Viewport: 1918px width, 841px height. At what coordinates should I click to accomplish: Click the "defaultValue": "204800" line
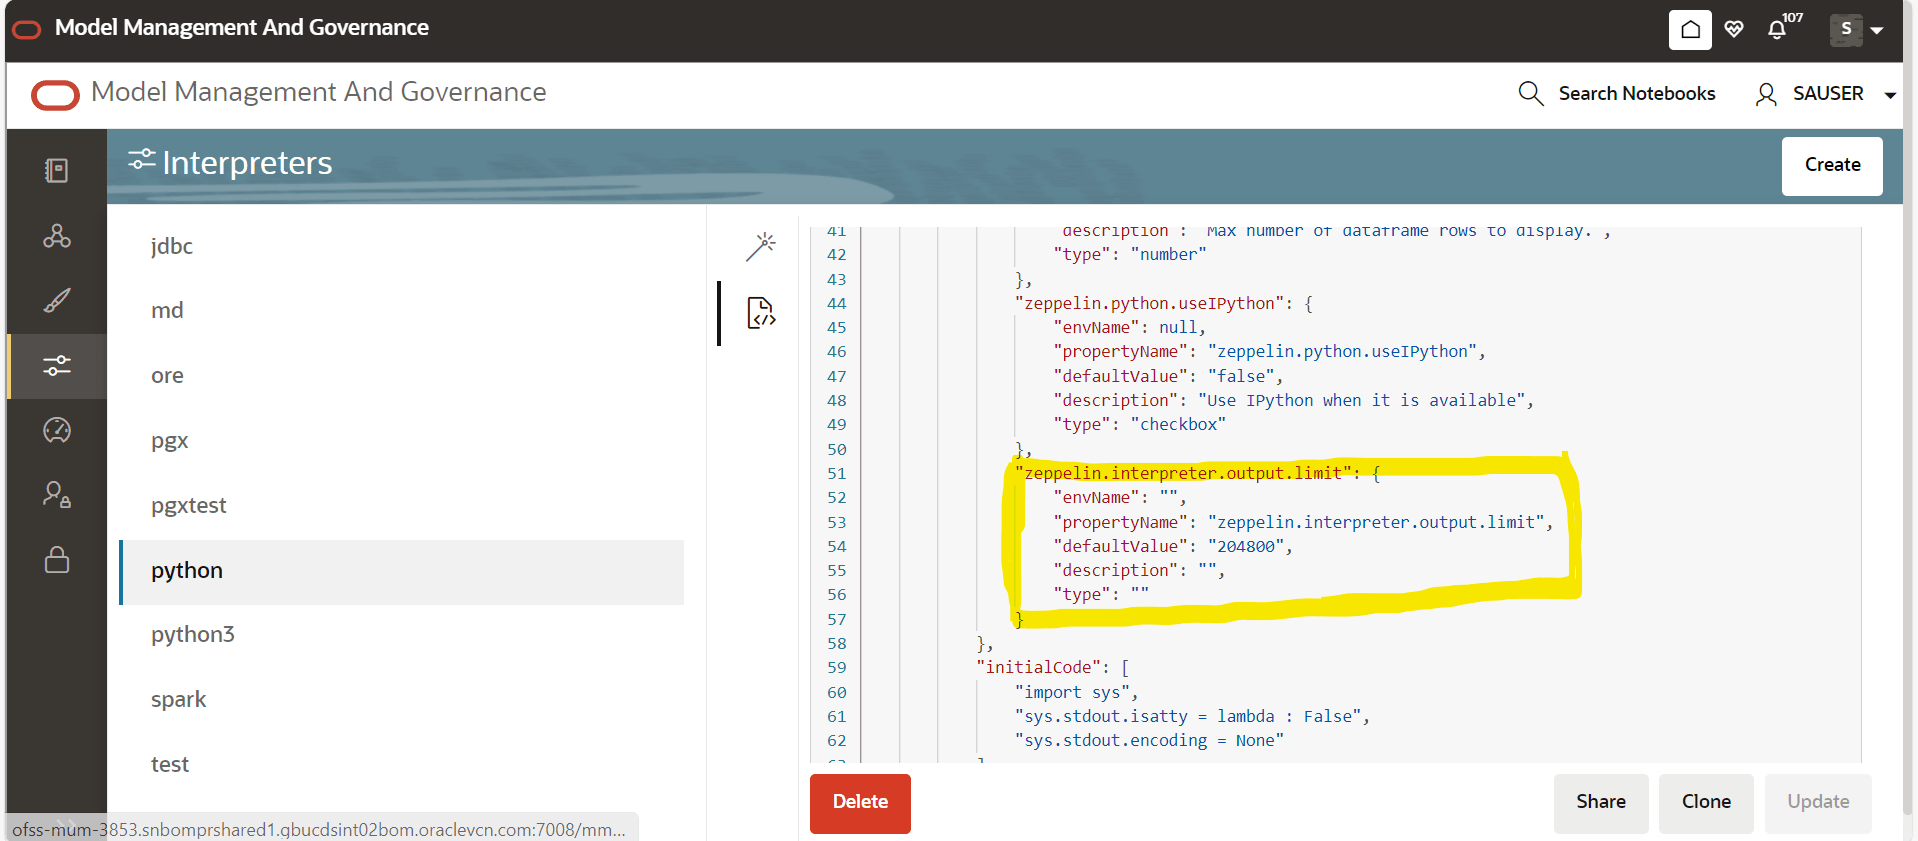pos(1173,546)
